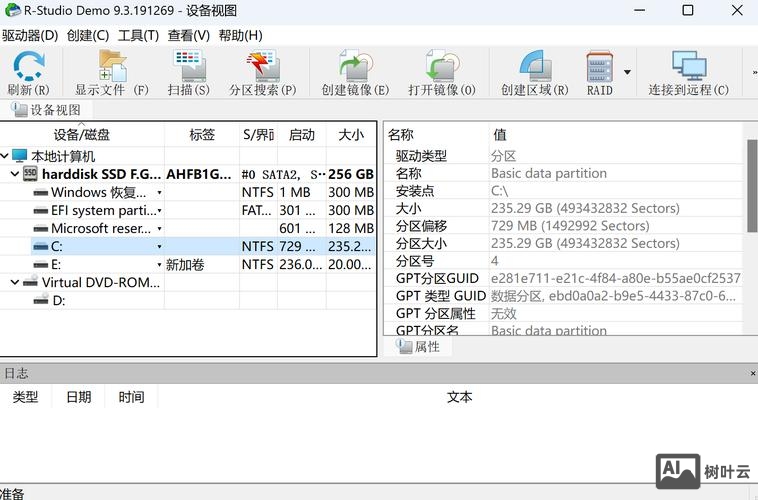Open the 帮助(H) menu
The image size is (758, 500).
pyautogui.click(x=240, y=36)
